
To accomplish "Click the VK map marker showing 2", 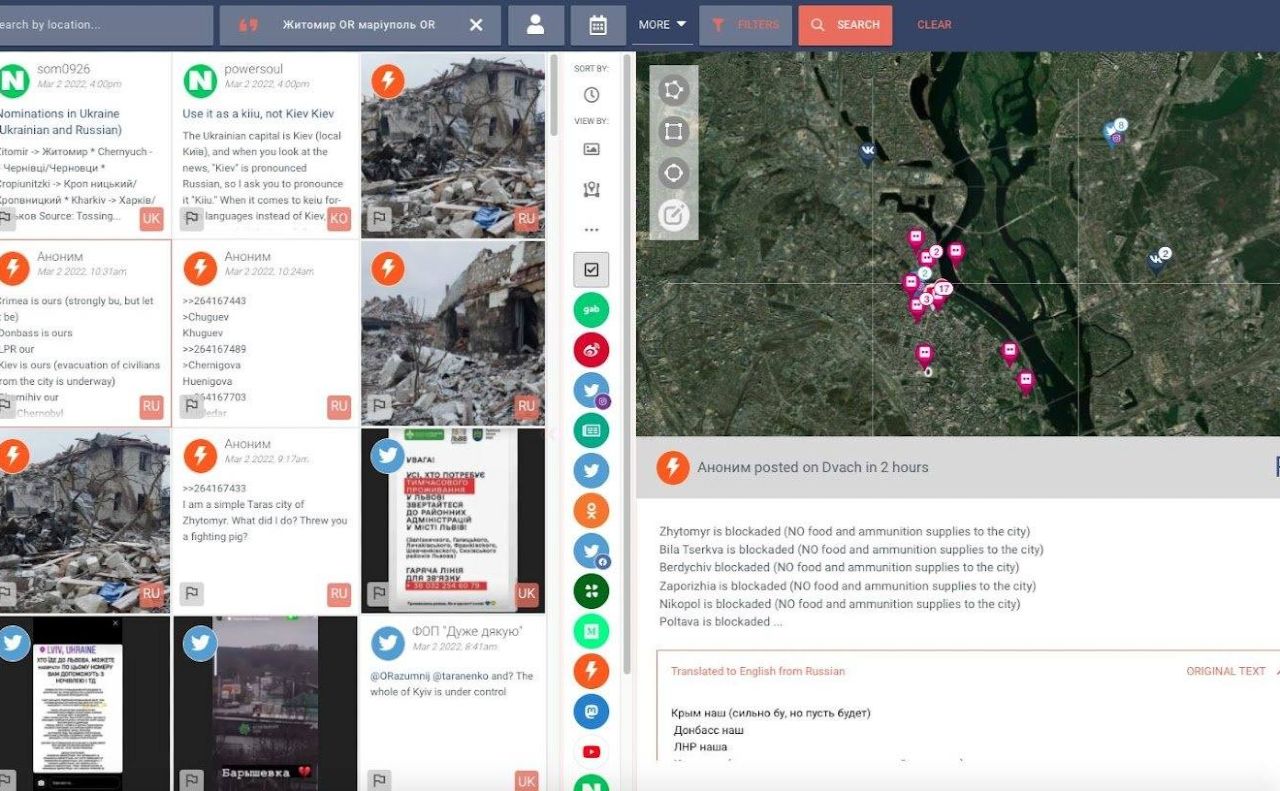I will [x=1159, y=259].
